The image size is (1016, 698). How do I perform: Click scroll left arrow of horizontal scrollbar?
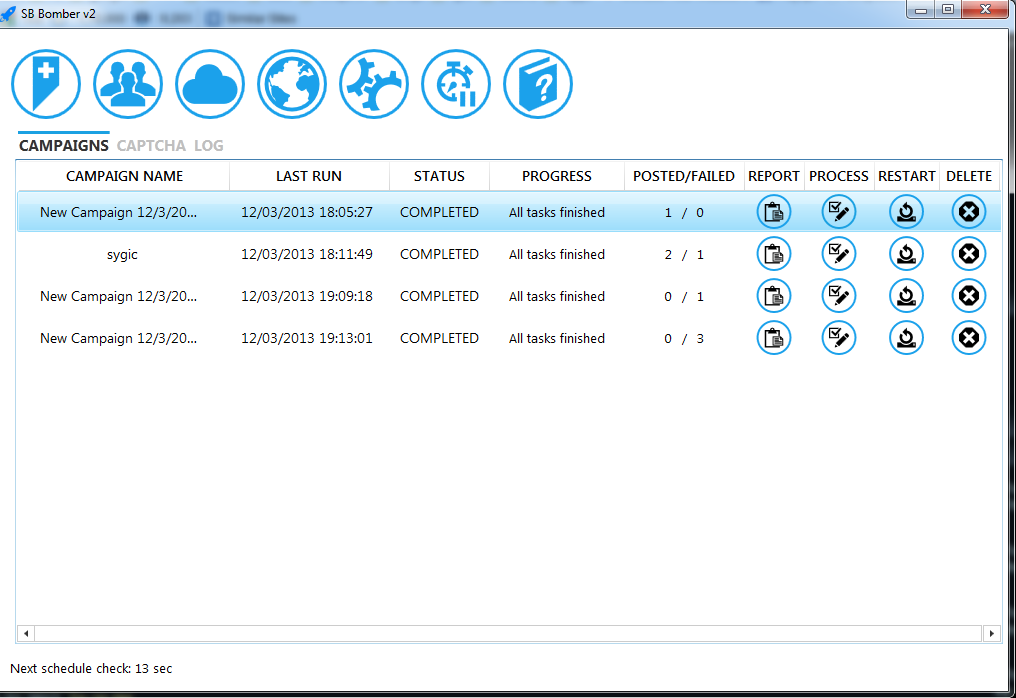pos(26,633)
